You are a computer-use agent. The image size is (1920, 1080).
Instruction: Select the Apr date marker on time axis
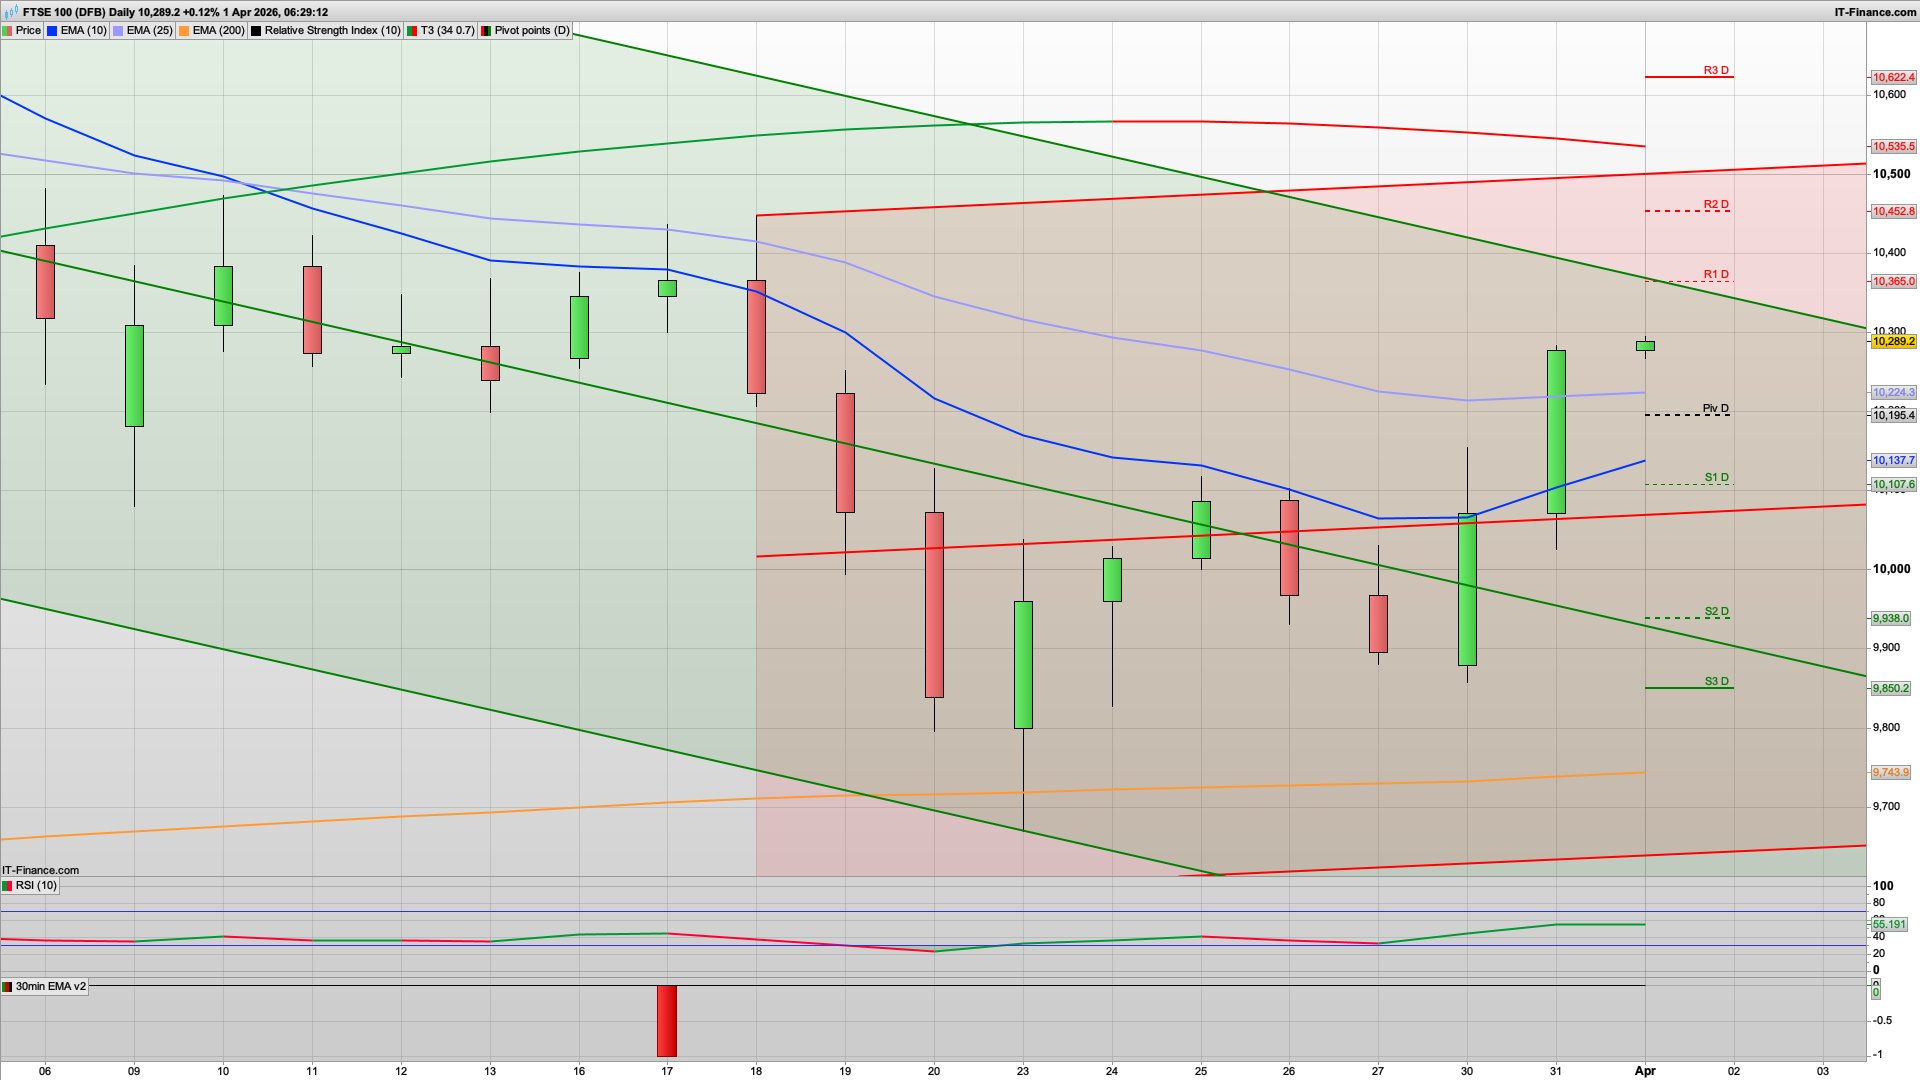[x=1645, y=1071]
